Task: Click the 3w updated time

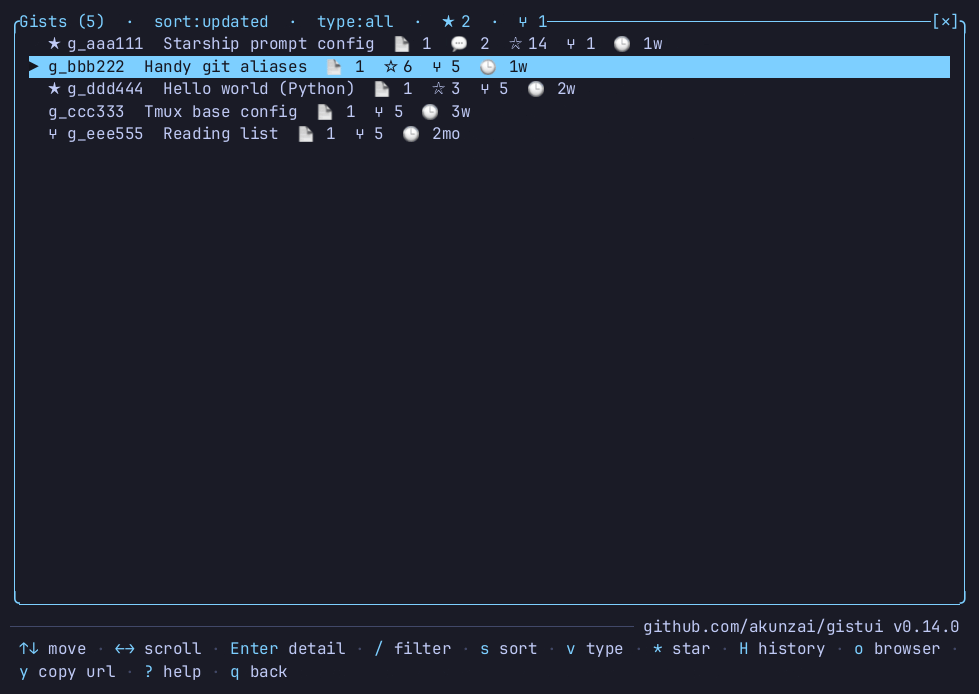Action: [x=461, y=112]
